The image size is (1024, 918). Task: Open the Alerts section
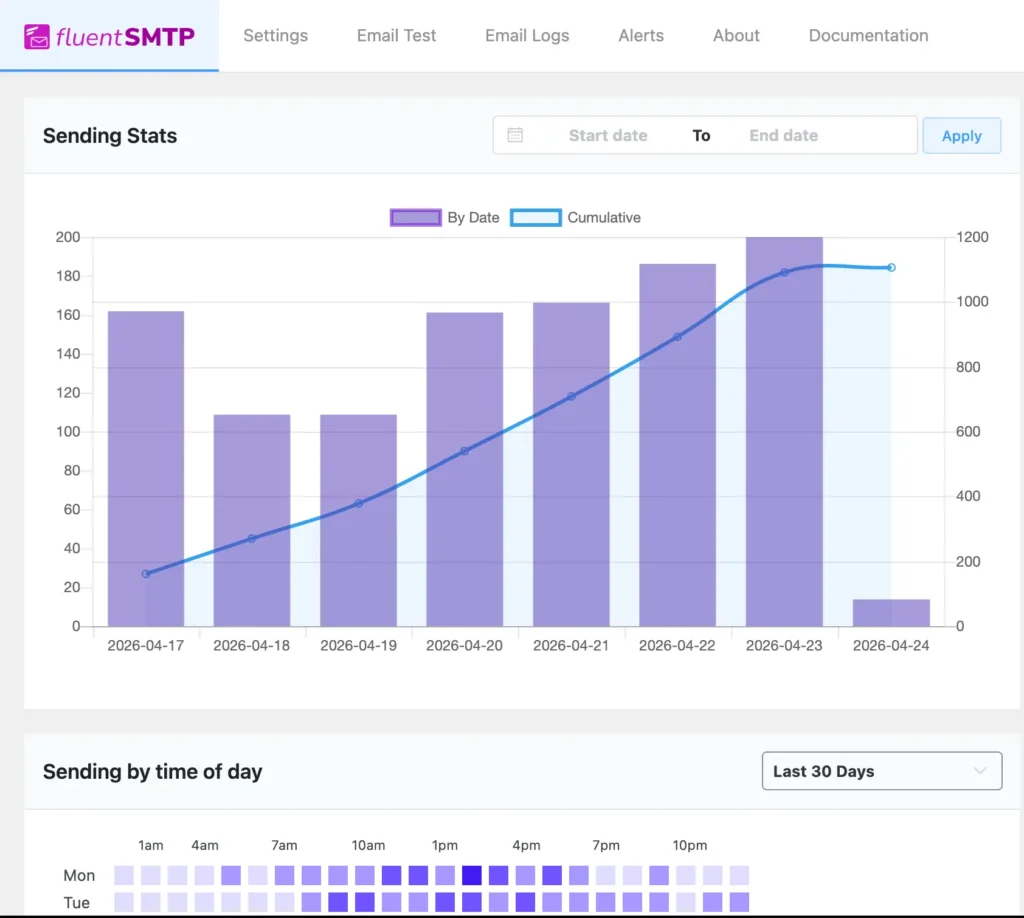tap(640, 35)
